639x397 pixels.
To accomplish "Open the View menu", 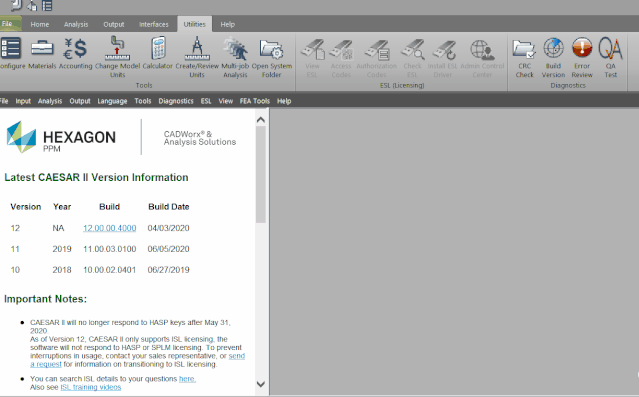I will [x=225, y=101].
